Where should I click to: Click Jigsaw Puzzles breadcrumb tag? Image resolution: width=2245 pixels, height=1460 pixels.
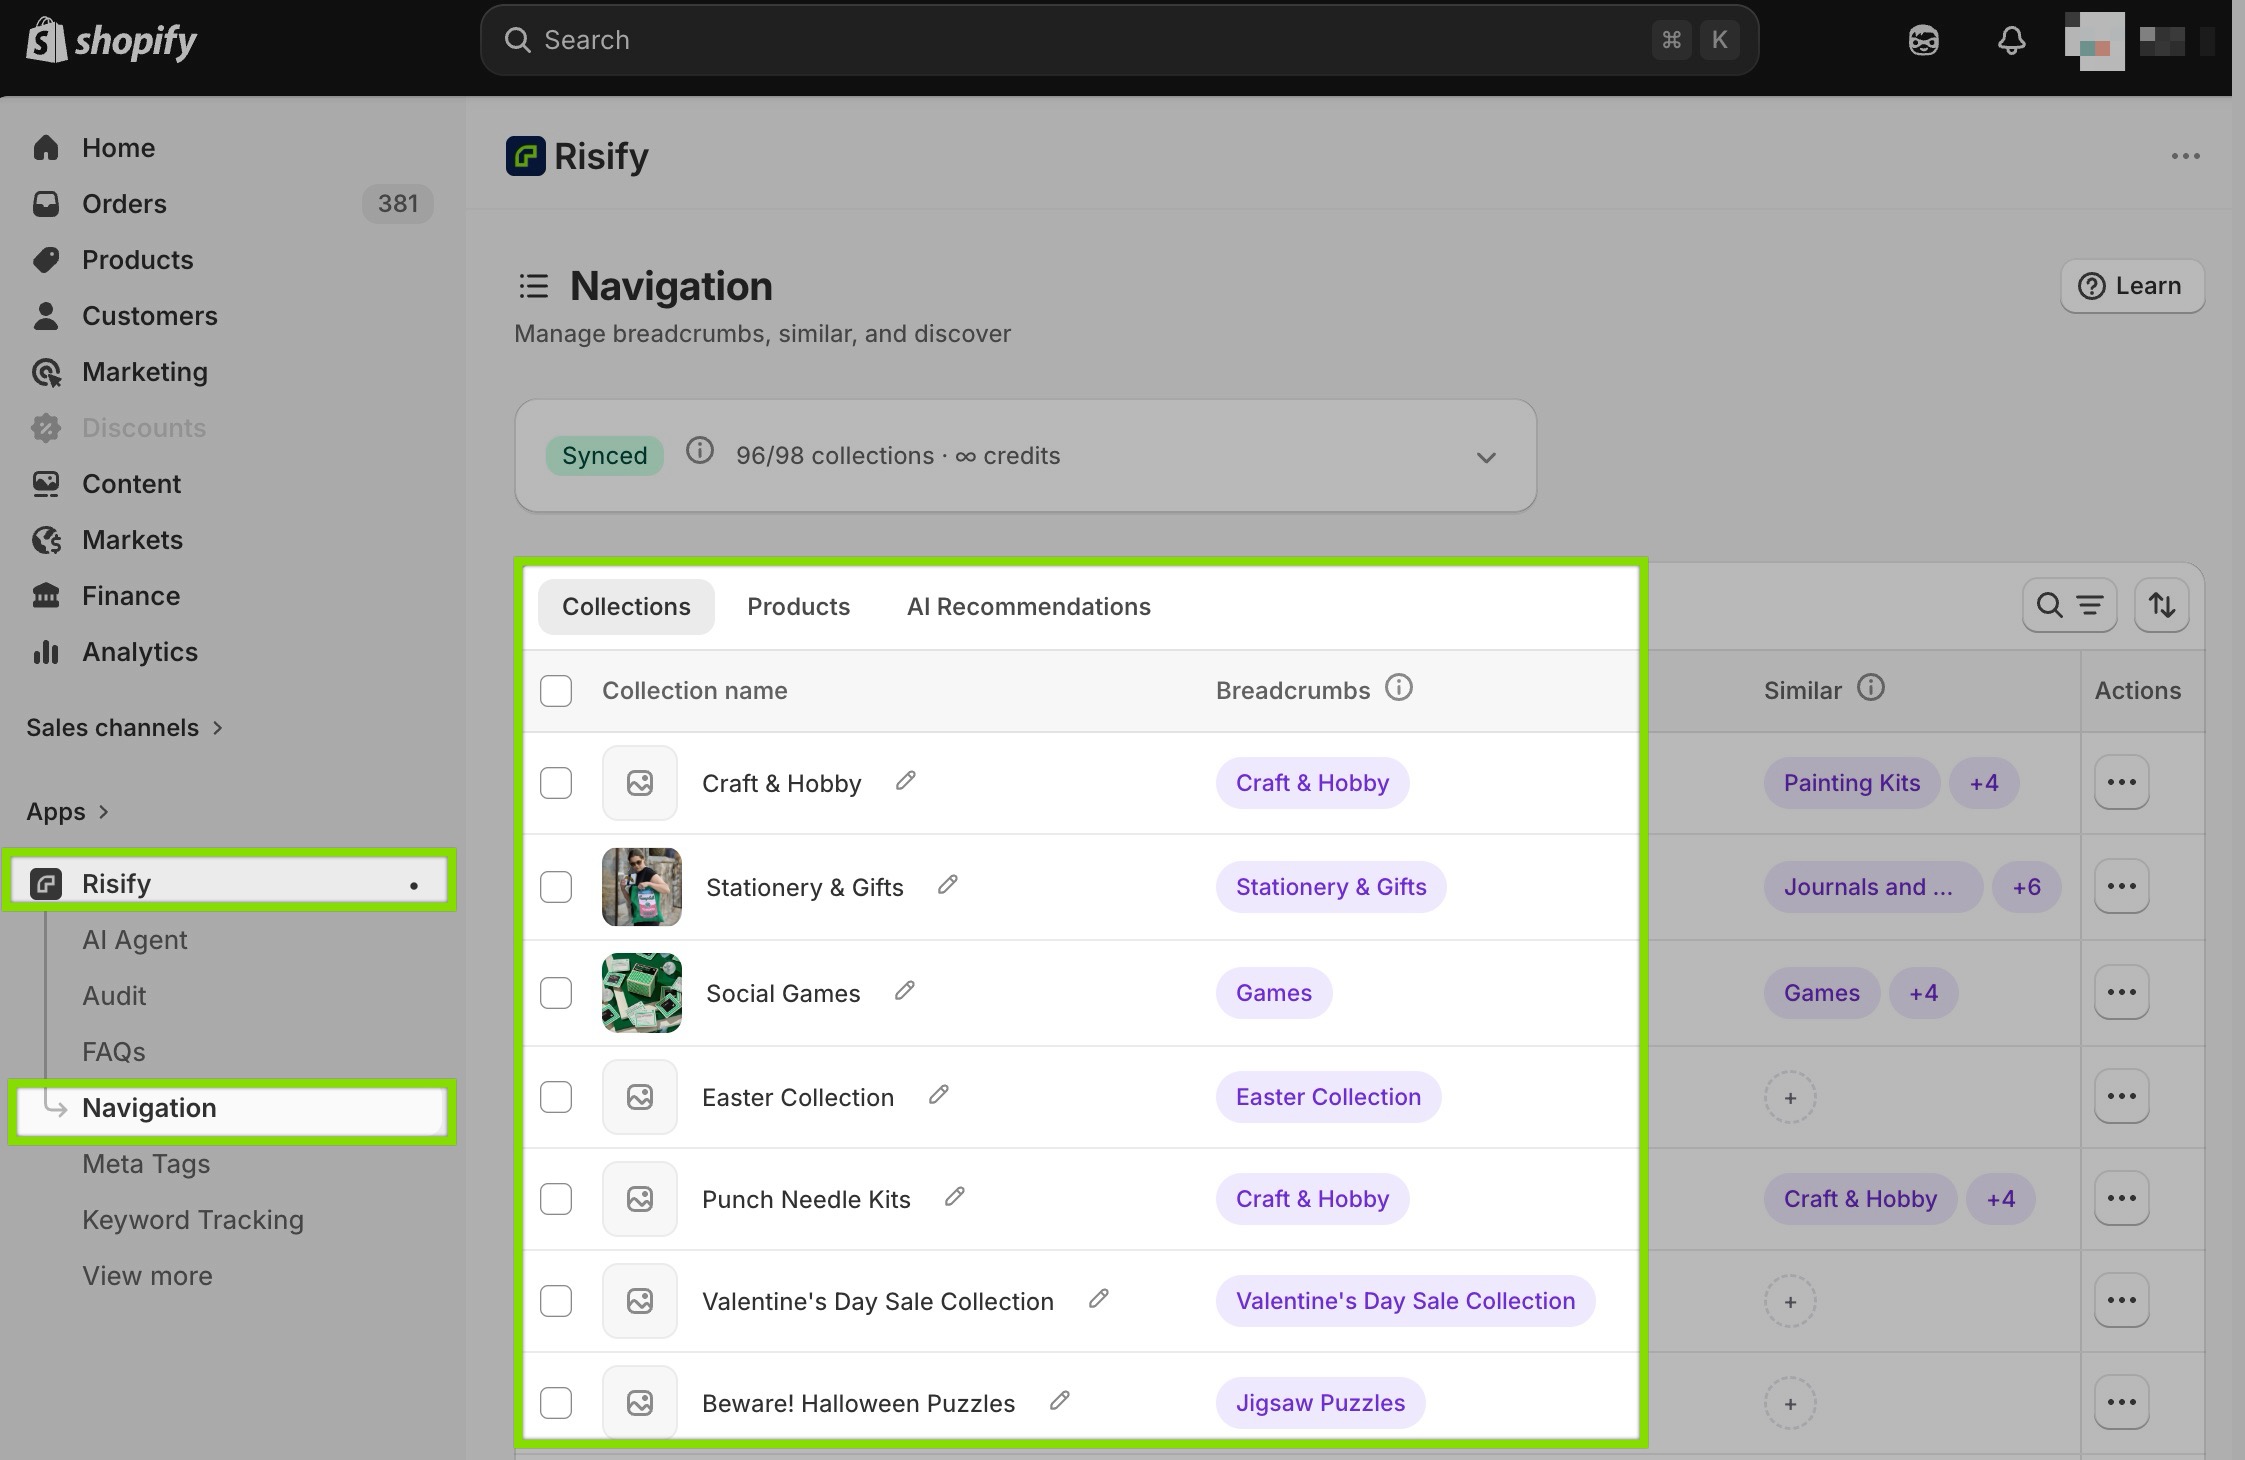[x=1320, y=1403]
